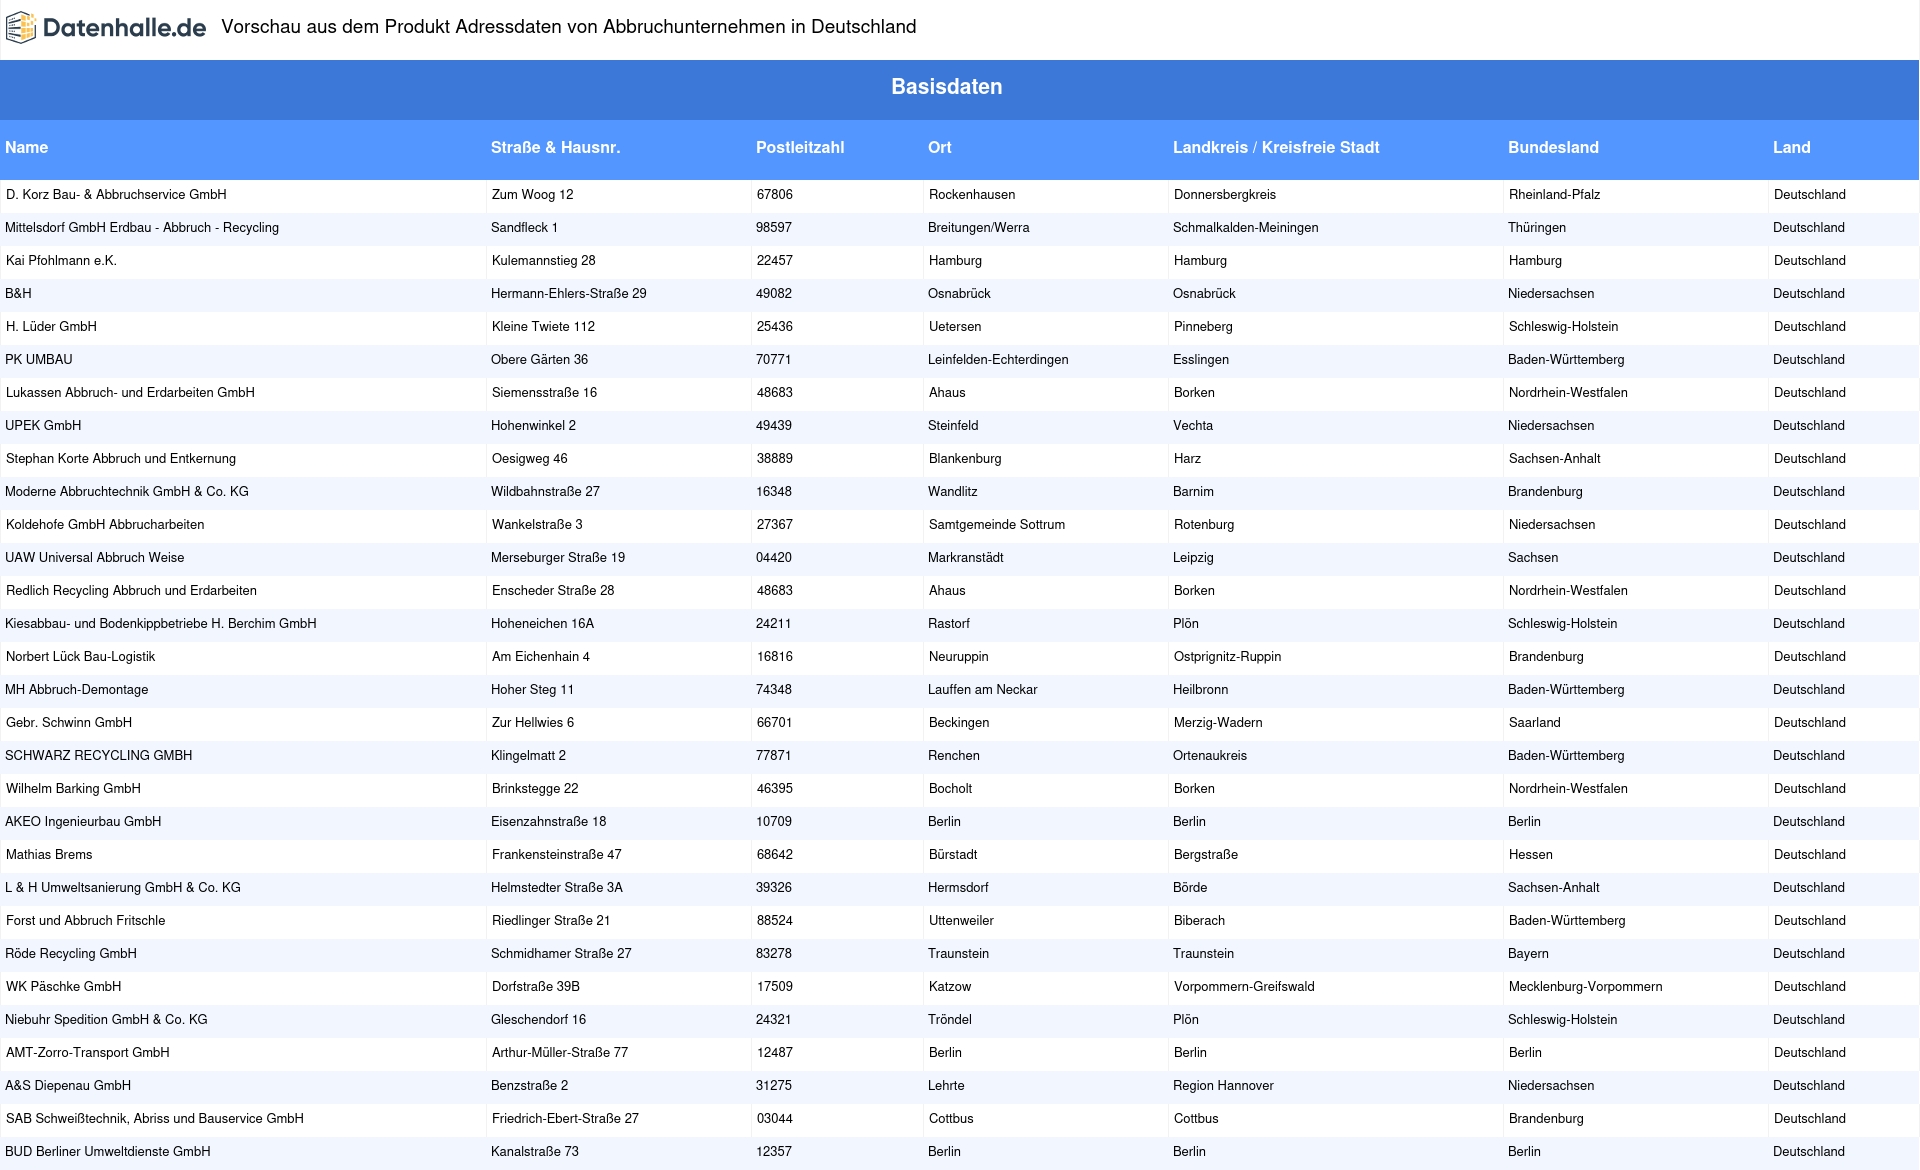Select Stephan Korte Abbruch und Entkernung
The image size is (1920, 1170).
click(121, 459)
